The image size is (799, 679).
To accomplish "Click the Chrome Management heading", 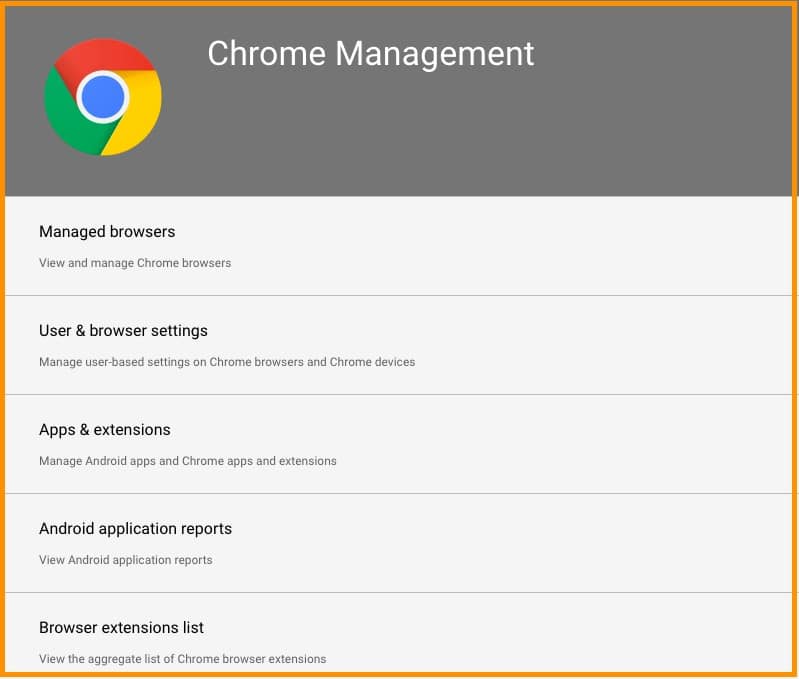I will pyautogui.click(x=370, y=53).
